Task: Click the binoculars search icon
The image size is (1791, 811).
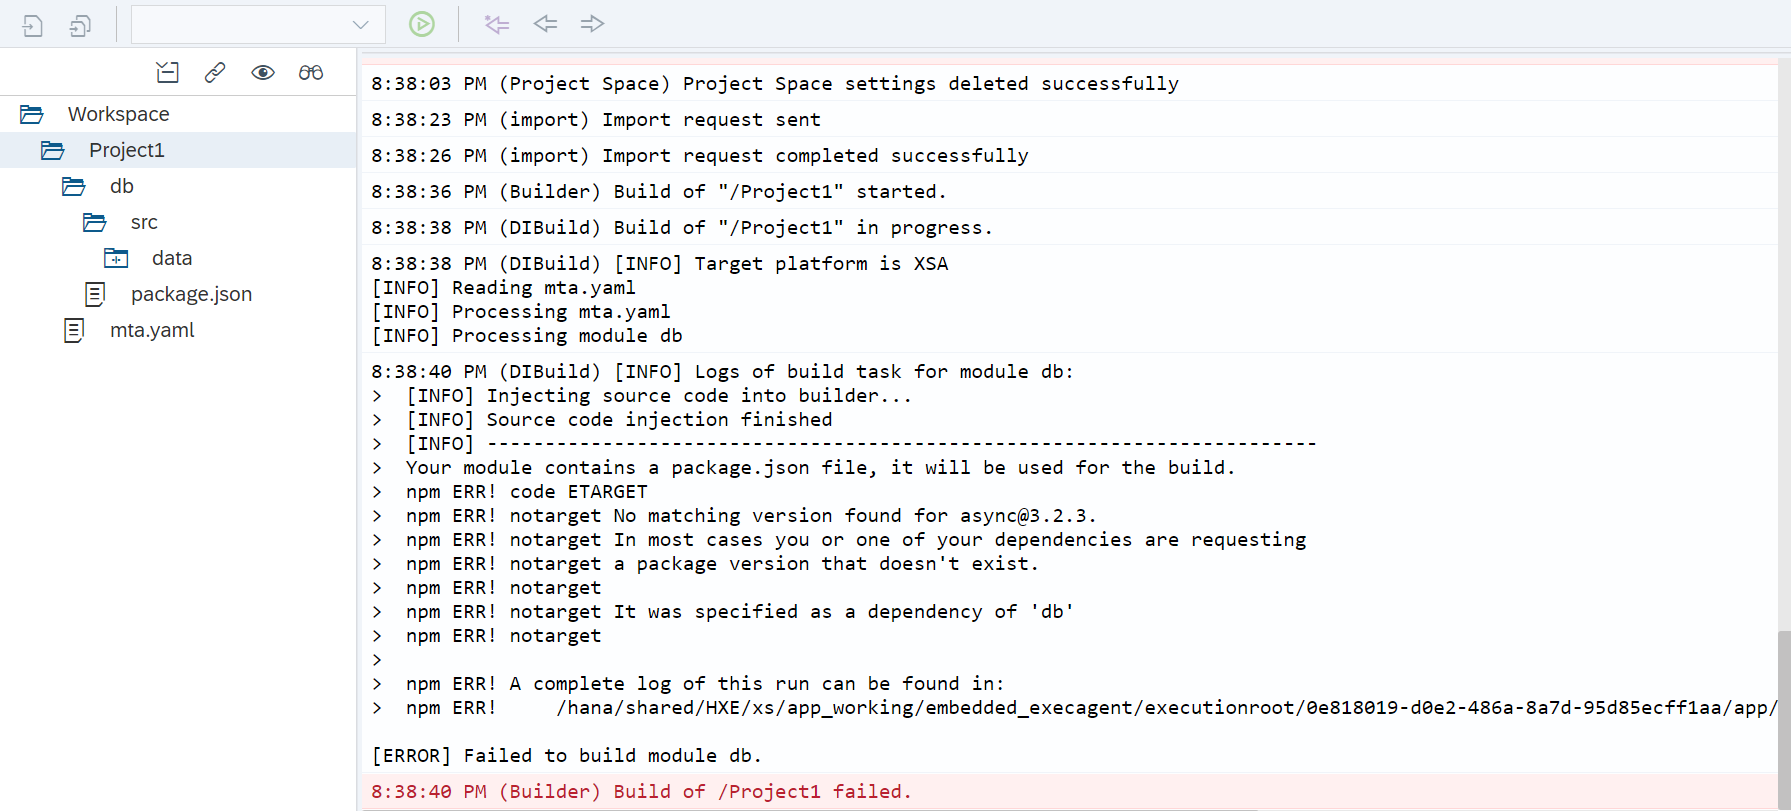Action: point(311,72)
